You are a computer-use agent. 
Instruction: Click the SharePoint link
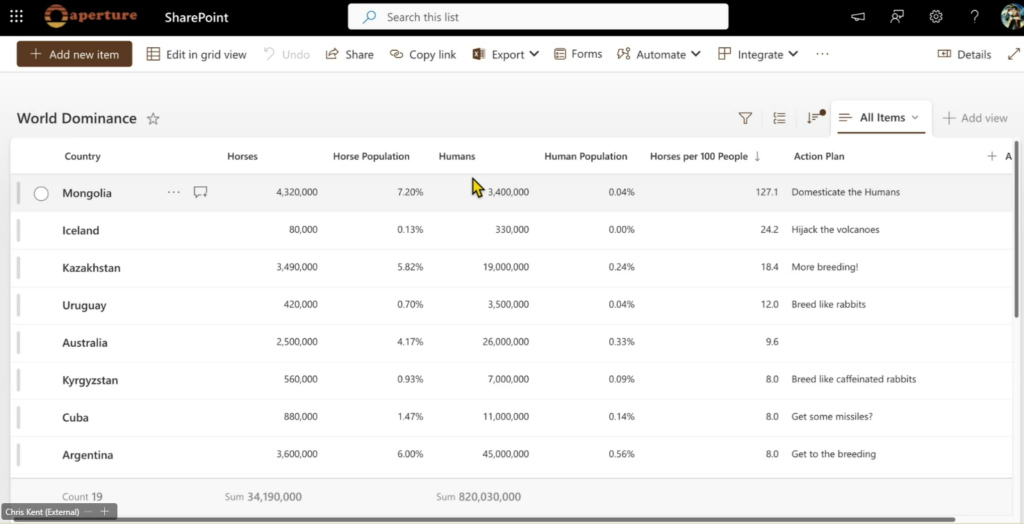click(197, 18)
